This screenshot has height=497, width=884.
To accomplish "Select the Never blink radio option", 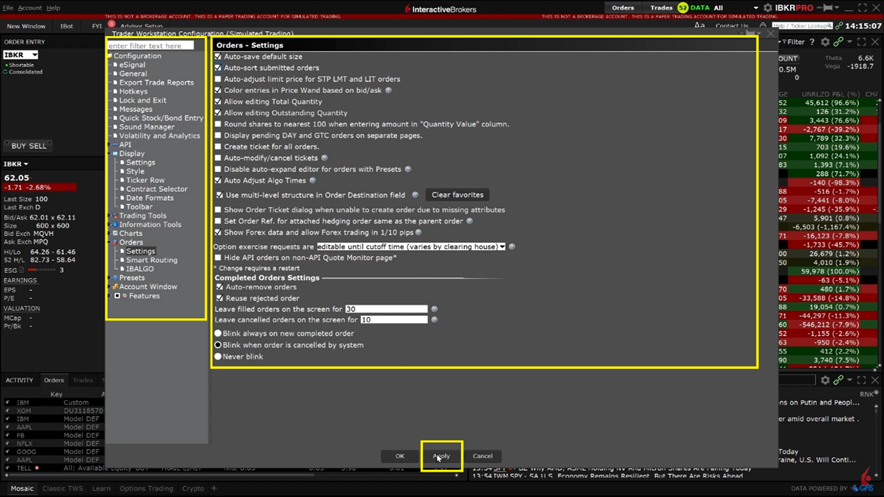I will tap(219, 356).
